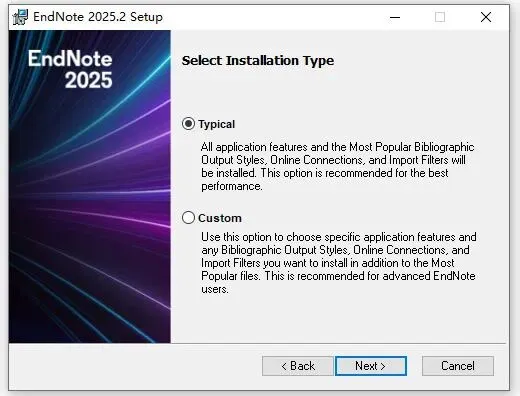Choose the Custom installation radio button
The height and width of the screenshot is (396, 520).
click(188, 218)
